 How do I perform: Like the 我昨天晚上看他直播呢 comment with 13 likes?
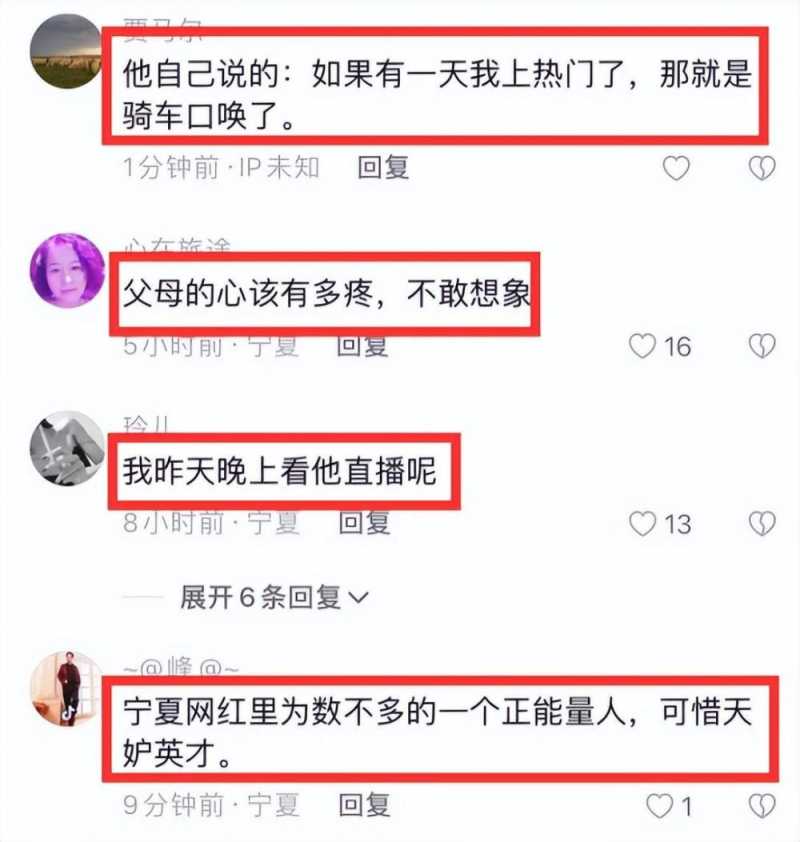[642, 524]
